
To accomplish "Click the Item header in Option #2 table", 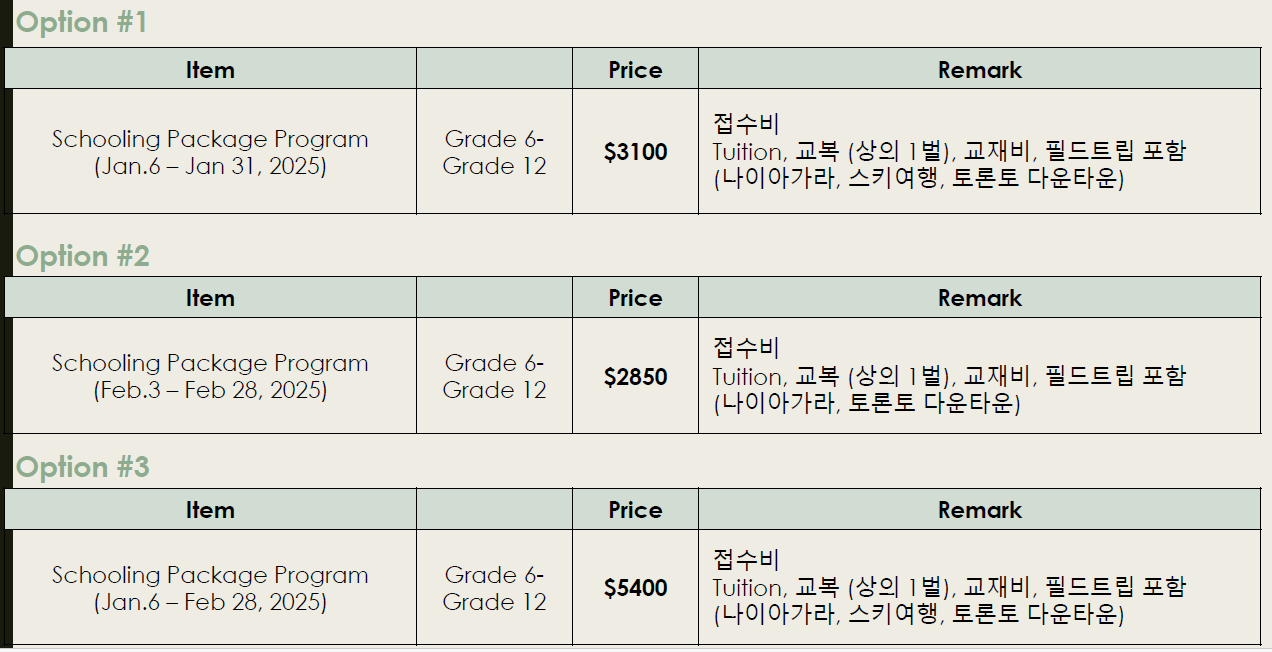I will pyautogui.click(x=210, y=298).
